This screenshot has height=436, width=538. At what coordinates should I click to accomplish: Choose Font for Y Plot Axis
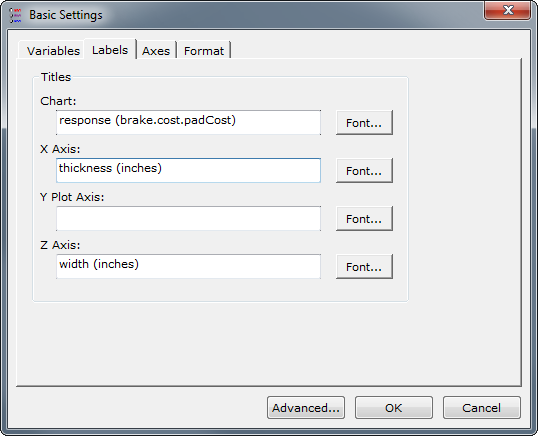(364, 219)
